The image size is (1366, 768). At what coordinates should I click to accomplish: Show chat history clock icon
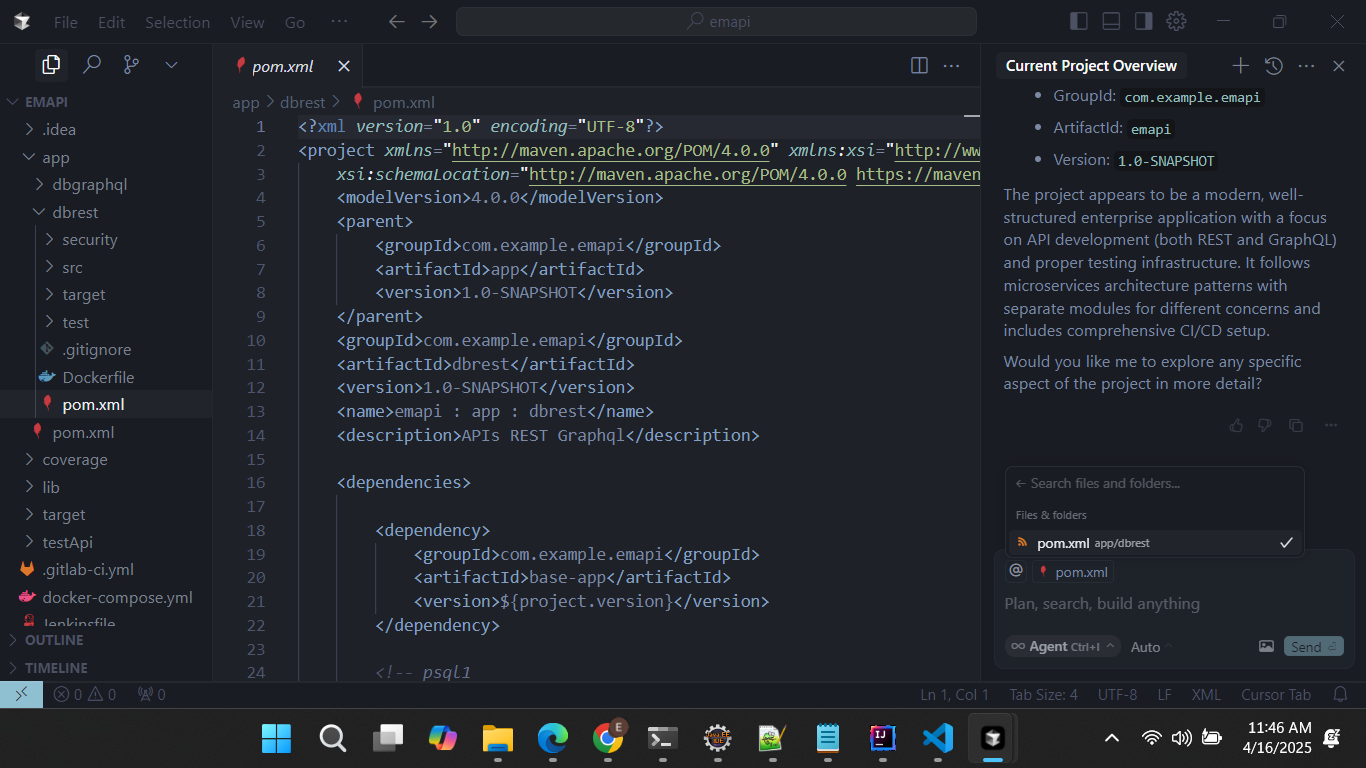[x=1273, y=65]
